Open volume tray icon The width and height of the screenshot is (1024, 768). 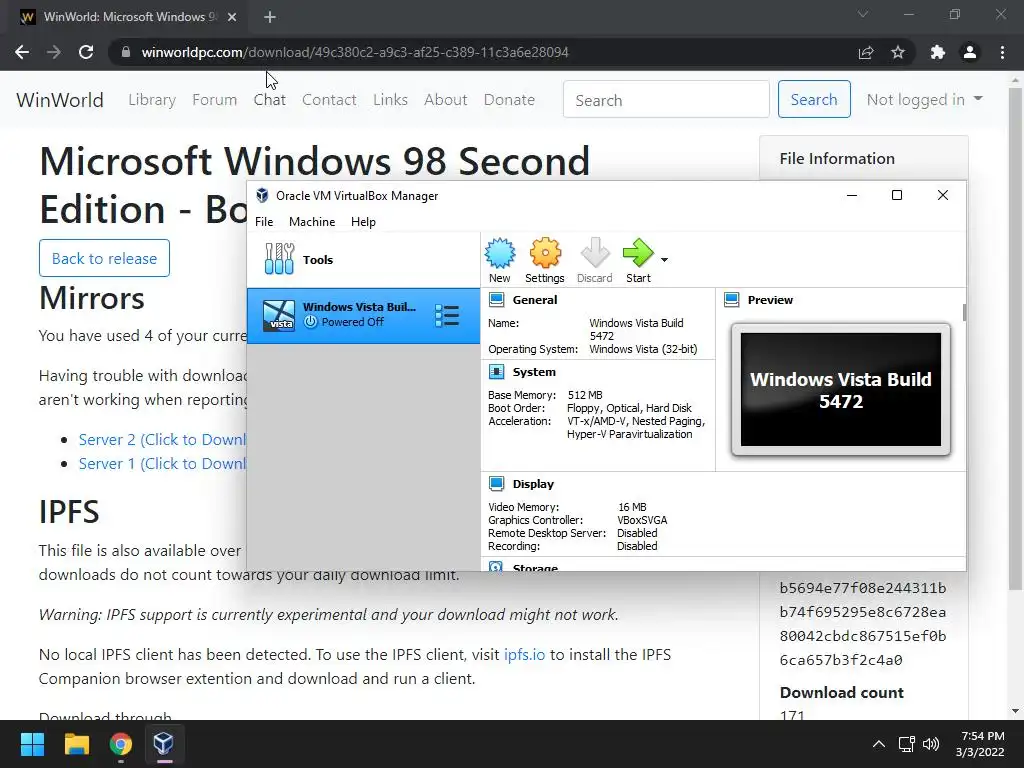931,744
